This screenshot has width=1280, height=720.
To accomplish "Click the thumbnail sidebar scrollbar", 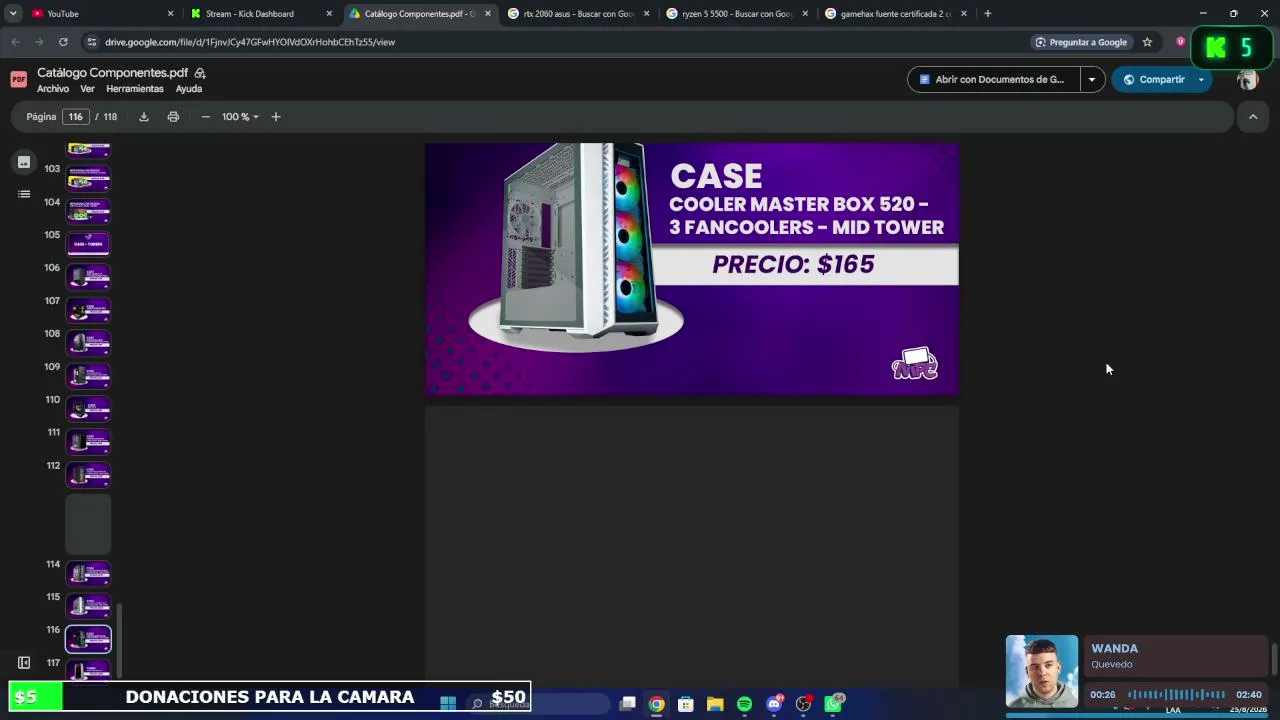I will tap(120, 640).
